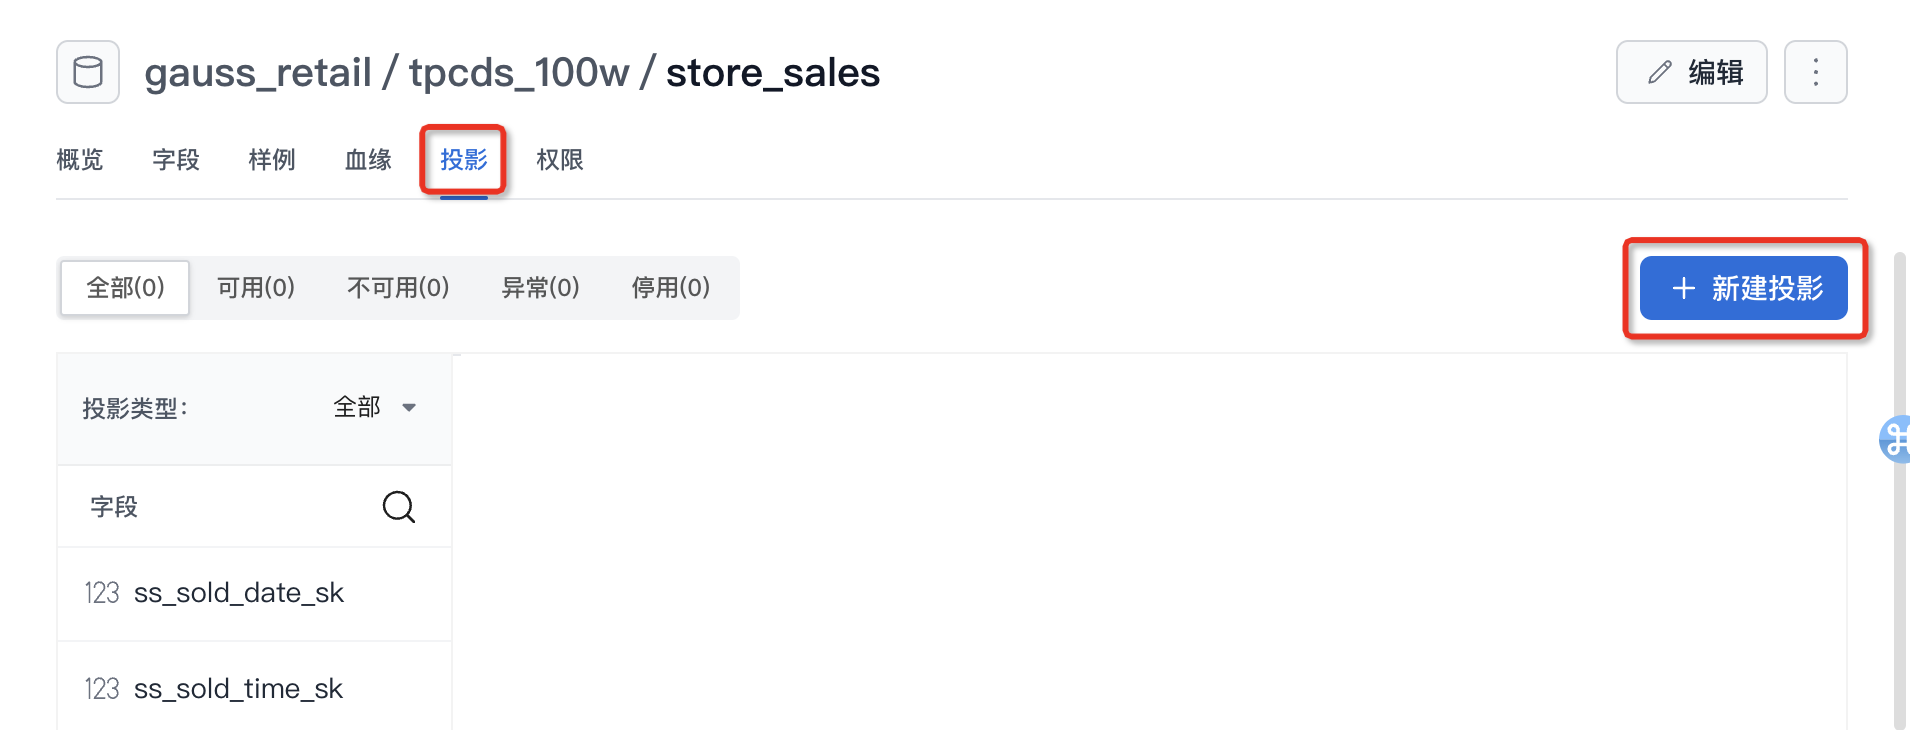This screenshot has width=1910, height=730.
Task: Show all projections with 全部(0) filter
Action: pos(125,288)
